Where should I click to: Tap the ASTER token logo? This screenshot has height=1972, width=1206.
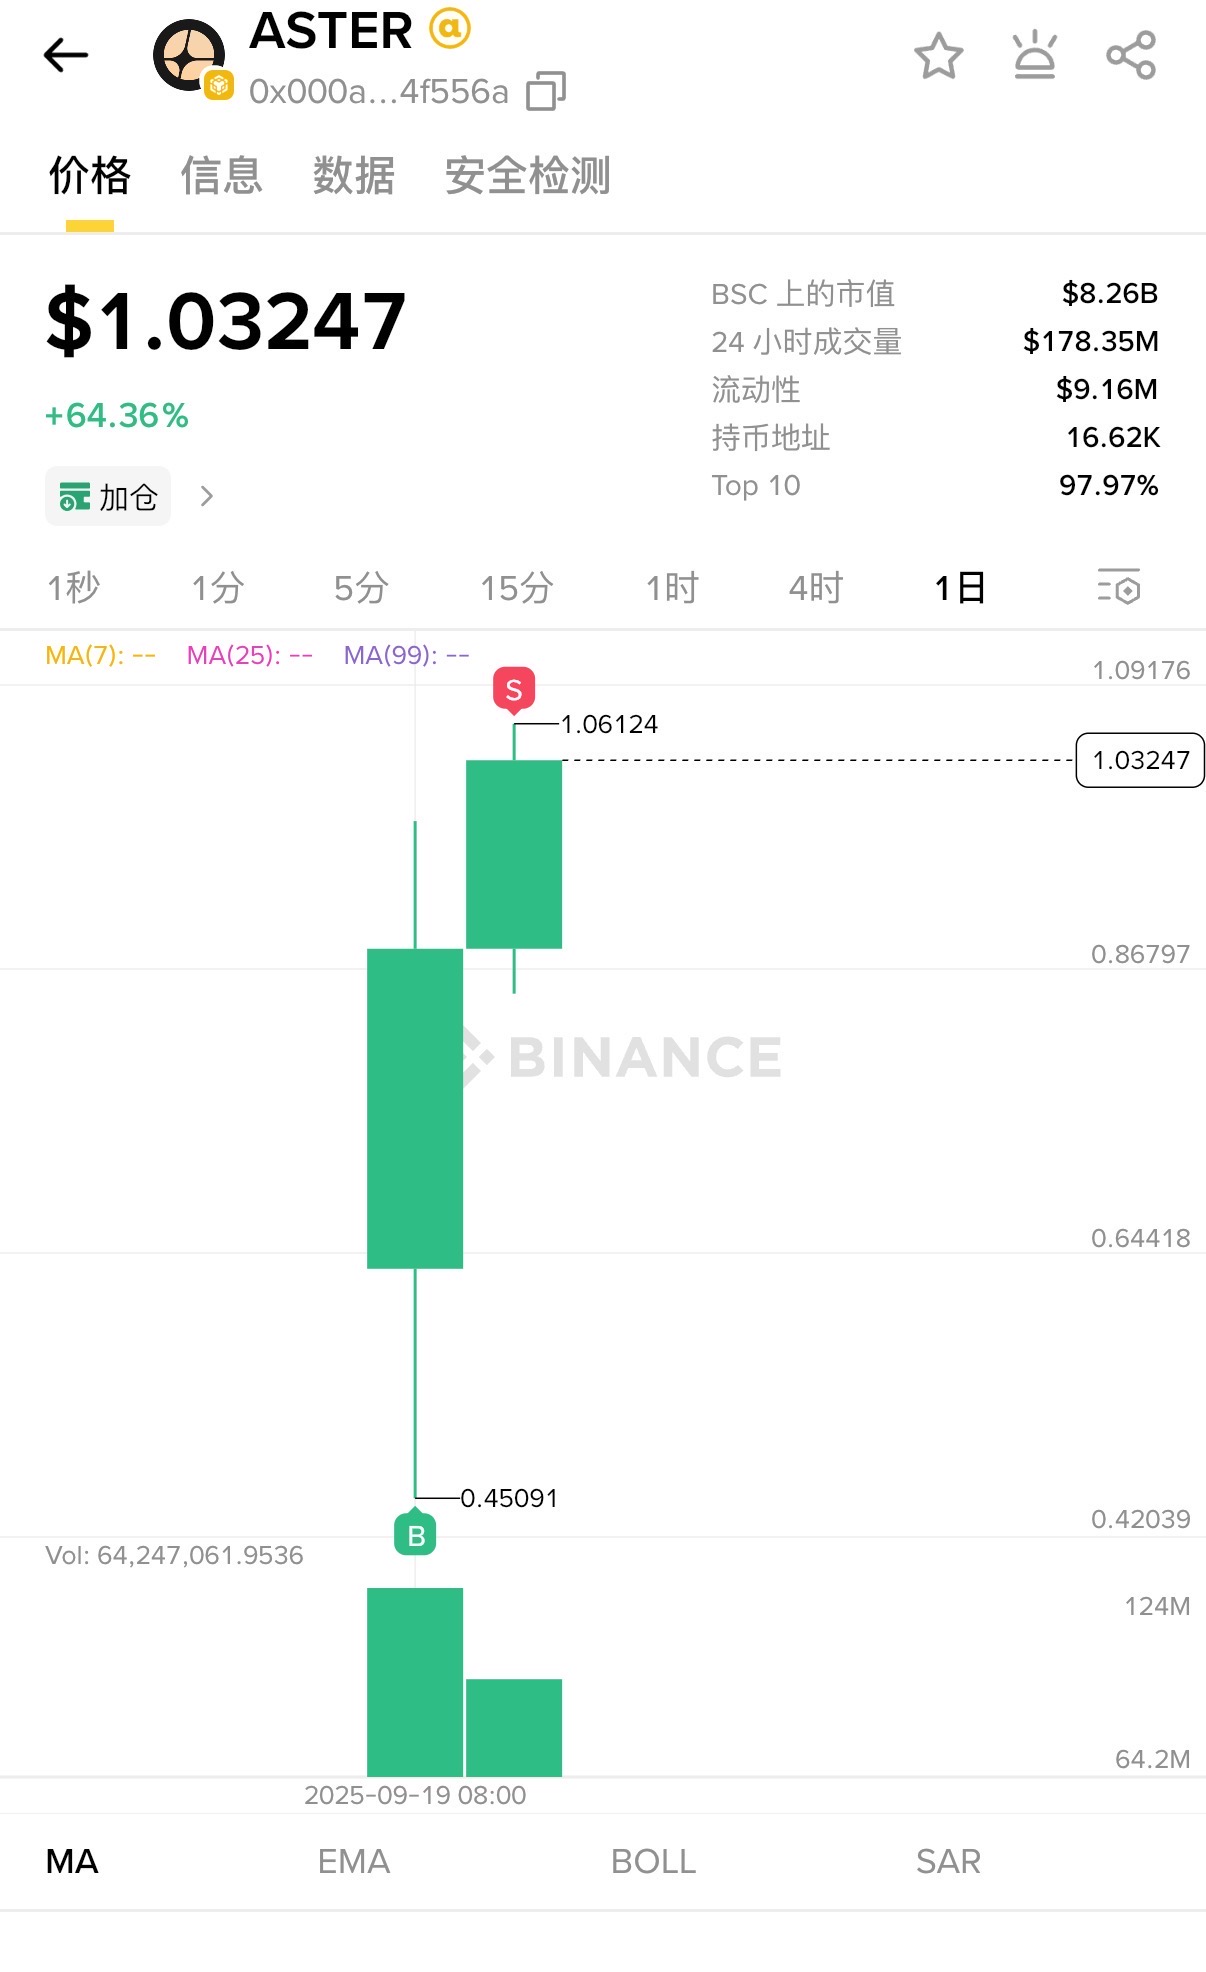189,56
